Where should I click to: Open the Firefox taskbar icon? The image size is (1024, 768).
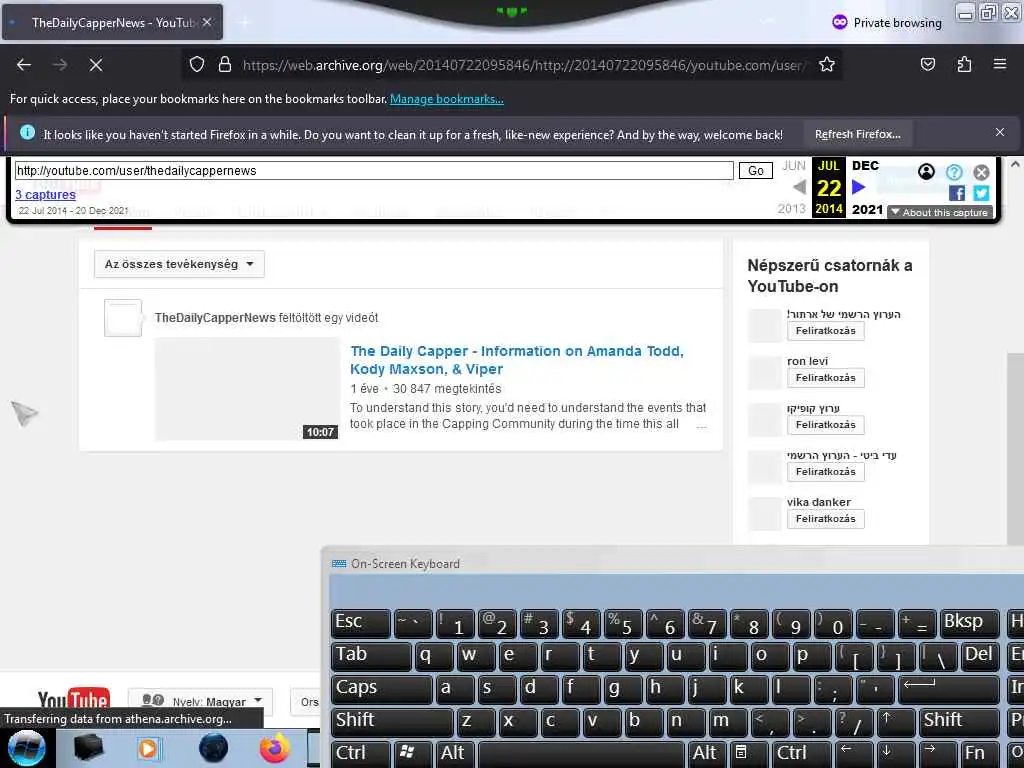pos(274,748)
